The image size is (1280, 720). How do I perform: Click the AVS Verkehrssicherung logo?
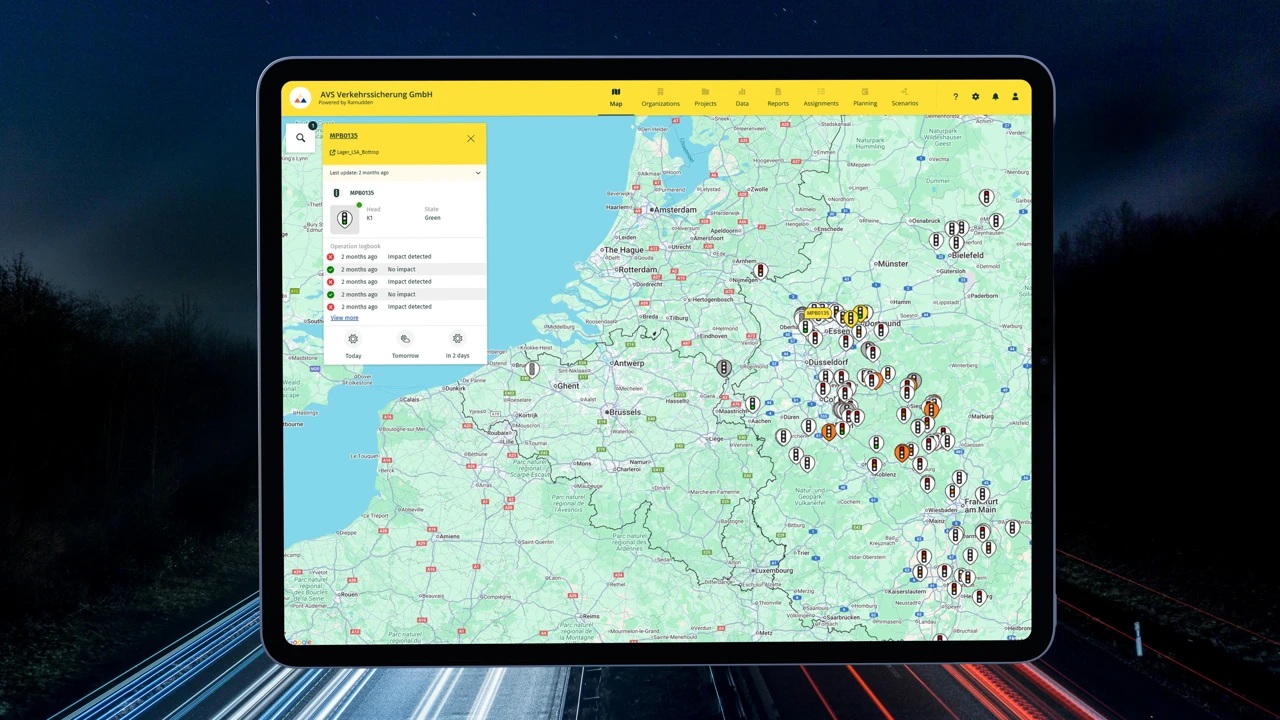(300, 98)
